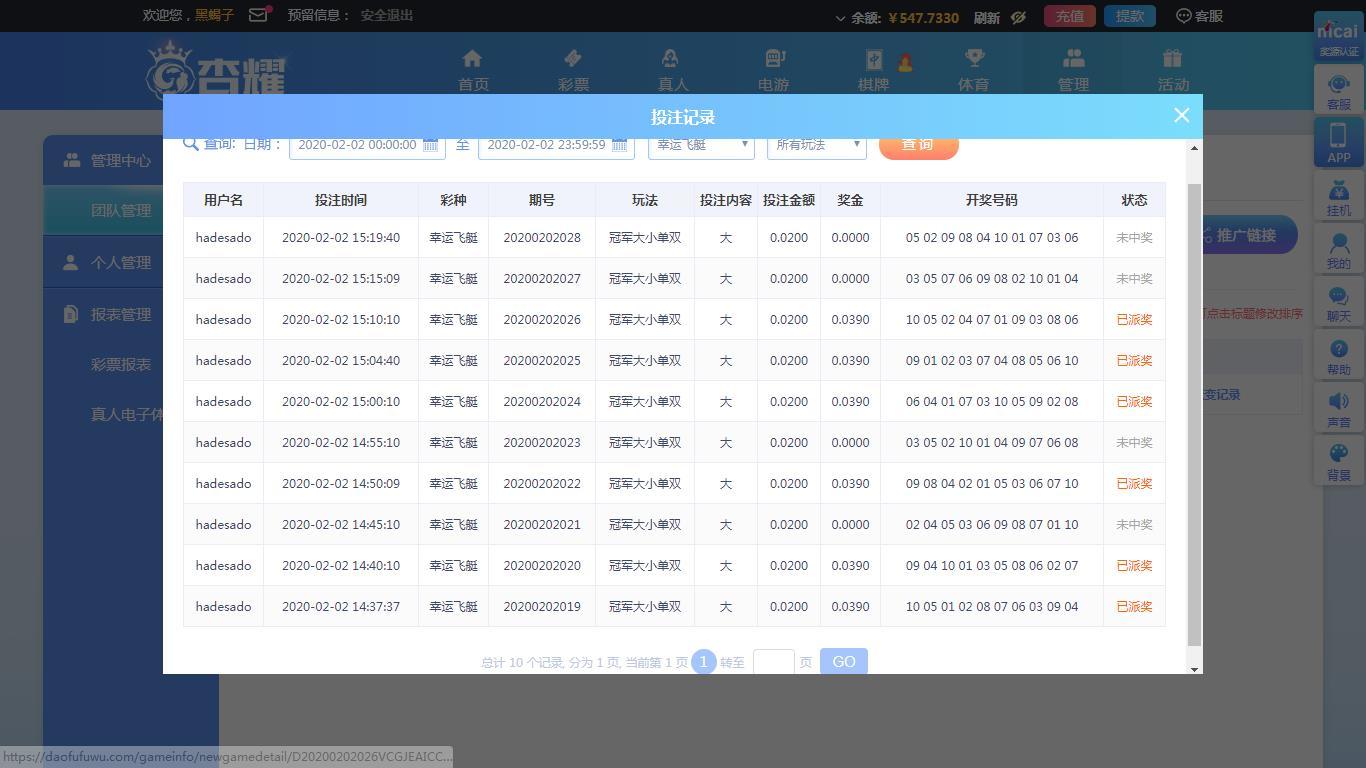Click 安全退出 to log out
Image resolution: width=1366 pixels, height=768 pixels.
pos(387,15)
